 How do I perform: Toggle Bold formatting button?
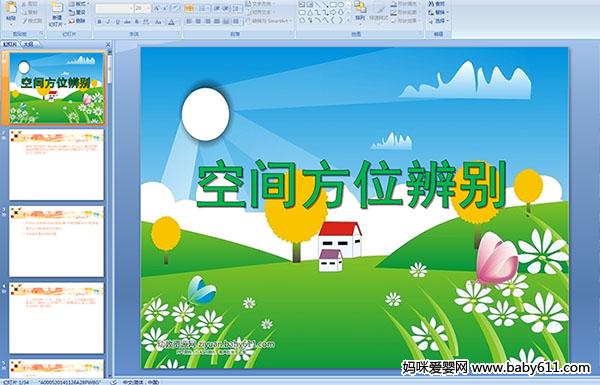[99, 22]
